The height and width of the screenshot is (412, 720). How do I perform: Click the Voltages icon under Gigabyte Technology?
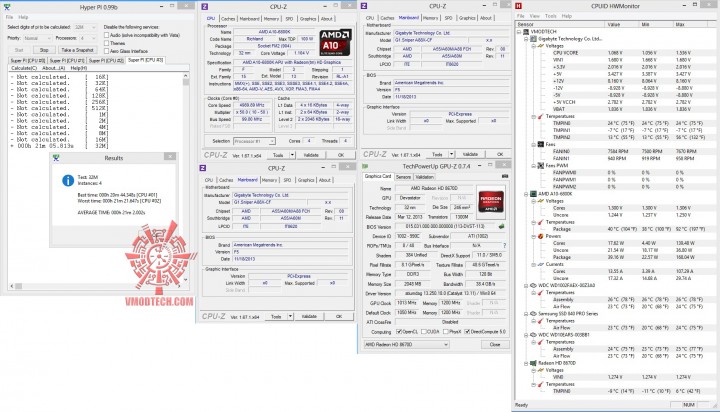click(540, 46)
